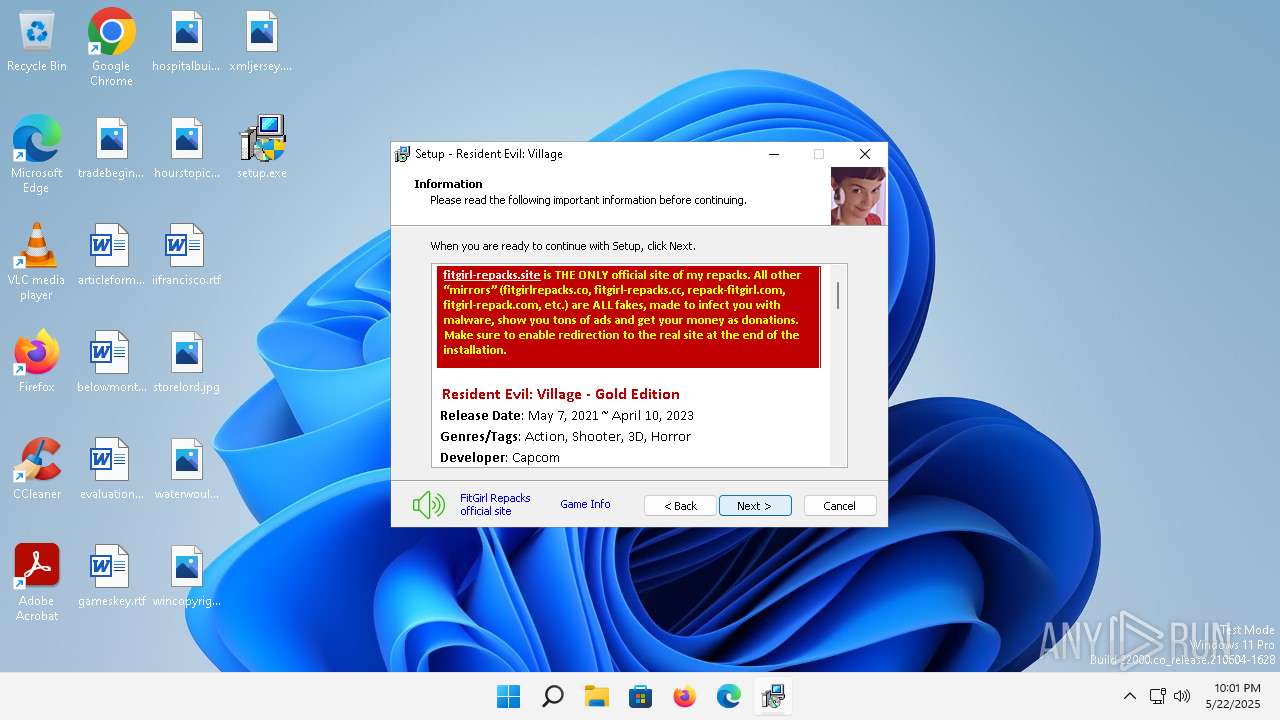Screen dimensions: 1280x720
Task: Close the Setup window
Action: point(865,154)
